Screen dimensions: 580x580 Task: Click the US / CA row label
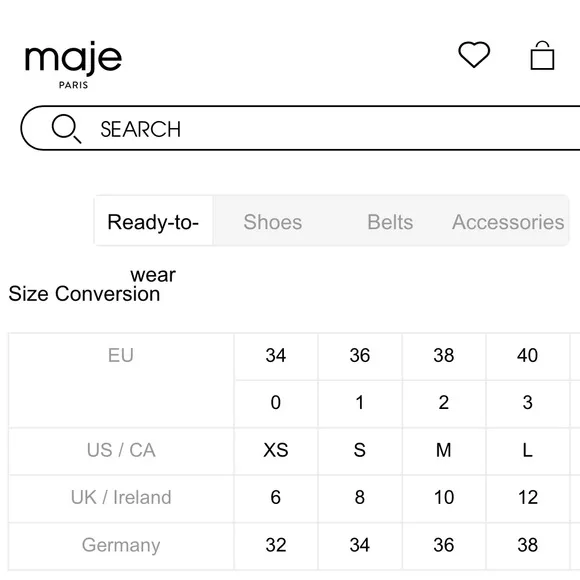tap(121, 451)
